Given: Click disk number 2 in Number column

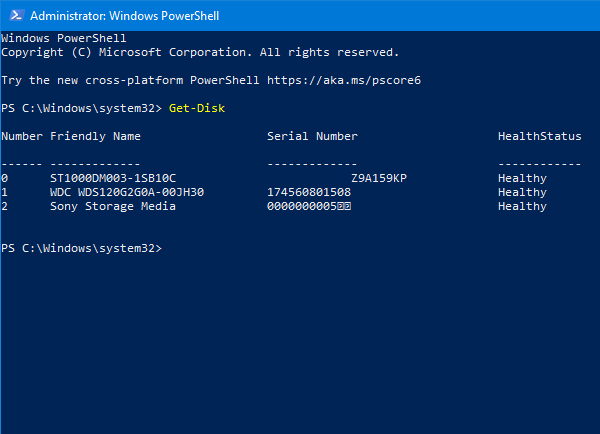Looking at the screenshot, I should [x=5, y=206].
